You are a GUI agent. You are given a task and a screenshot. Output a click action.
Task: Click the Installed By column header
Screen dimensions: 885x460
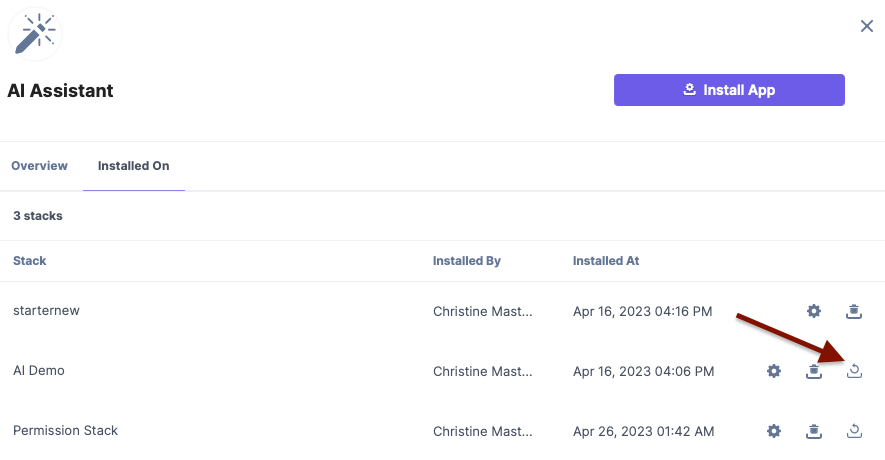pos(467,261)
